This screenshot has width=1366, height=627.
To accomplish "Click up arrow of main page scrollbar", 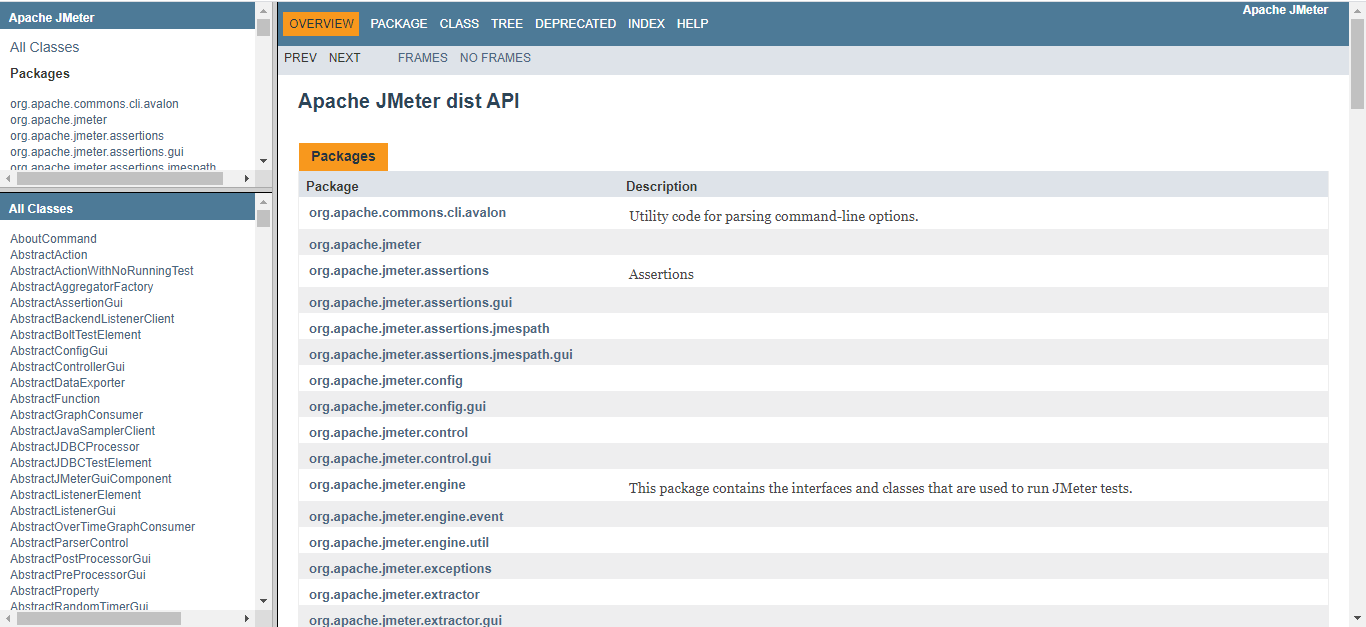I will (1357, 9).
